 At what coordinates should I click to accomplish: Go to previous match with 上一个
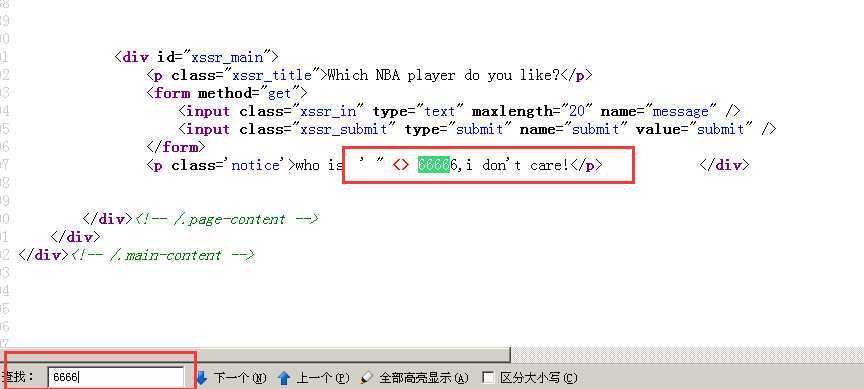pyautogui.click(x=314, y=378)
